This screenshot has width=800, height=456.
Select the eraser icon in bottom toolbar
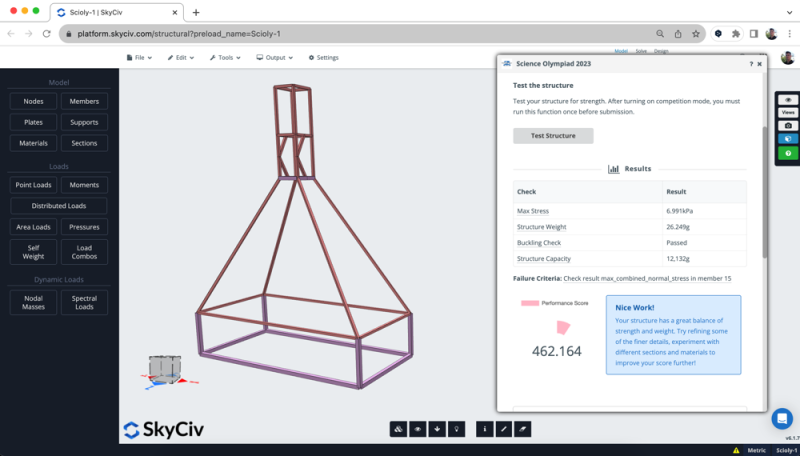point(524,429)
